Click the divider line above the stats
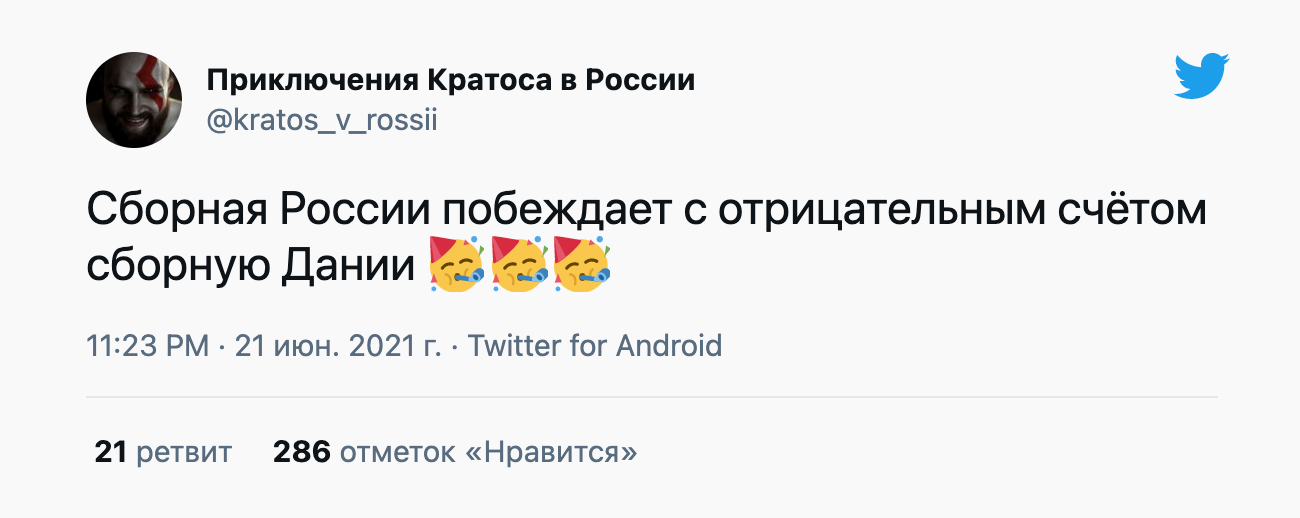 tap(651, 397)
